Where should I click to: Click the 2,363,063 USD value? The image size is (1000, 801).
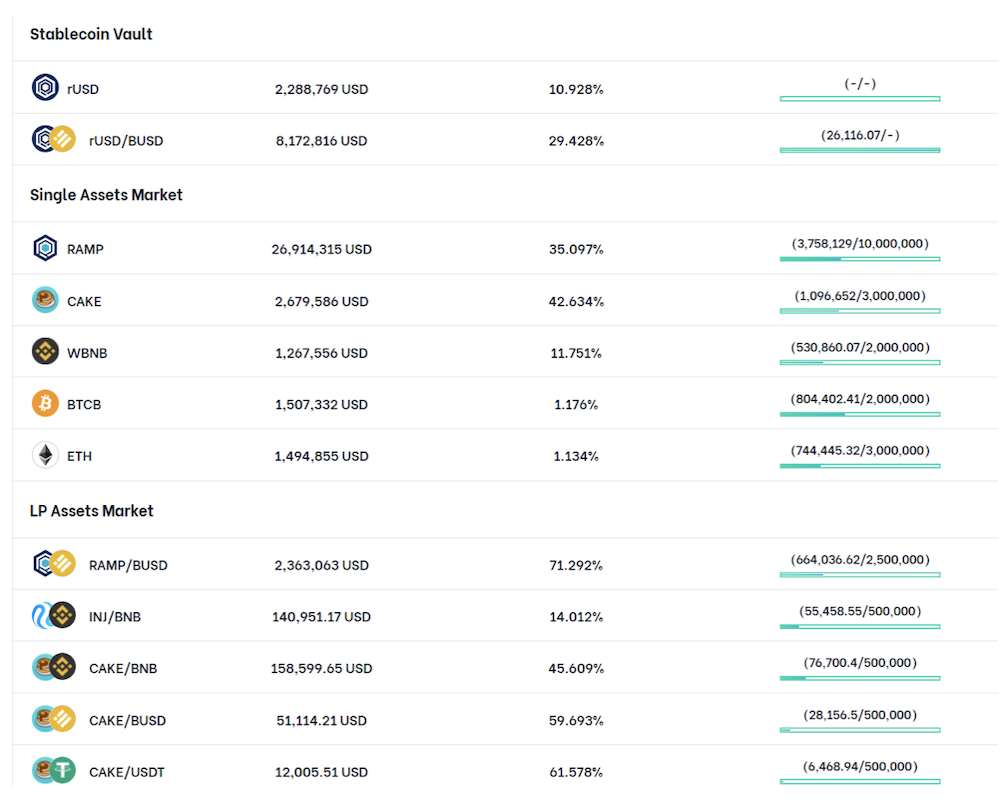tap(321, 566)
